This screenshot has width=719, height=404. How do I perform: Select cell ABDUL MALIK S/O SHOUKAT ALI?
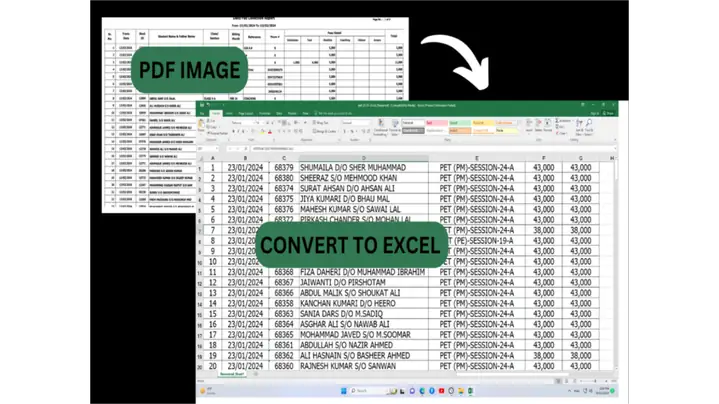click(364, 293)
